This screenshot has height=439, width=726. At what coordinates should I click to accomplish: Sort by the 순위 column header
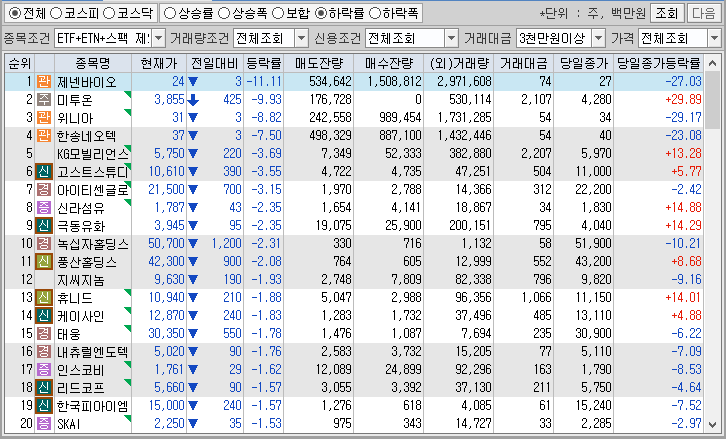coord(19,63)
